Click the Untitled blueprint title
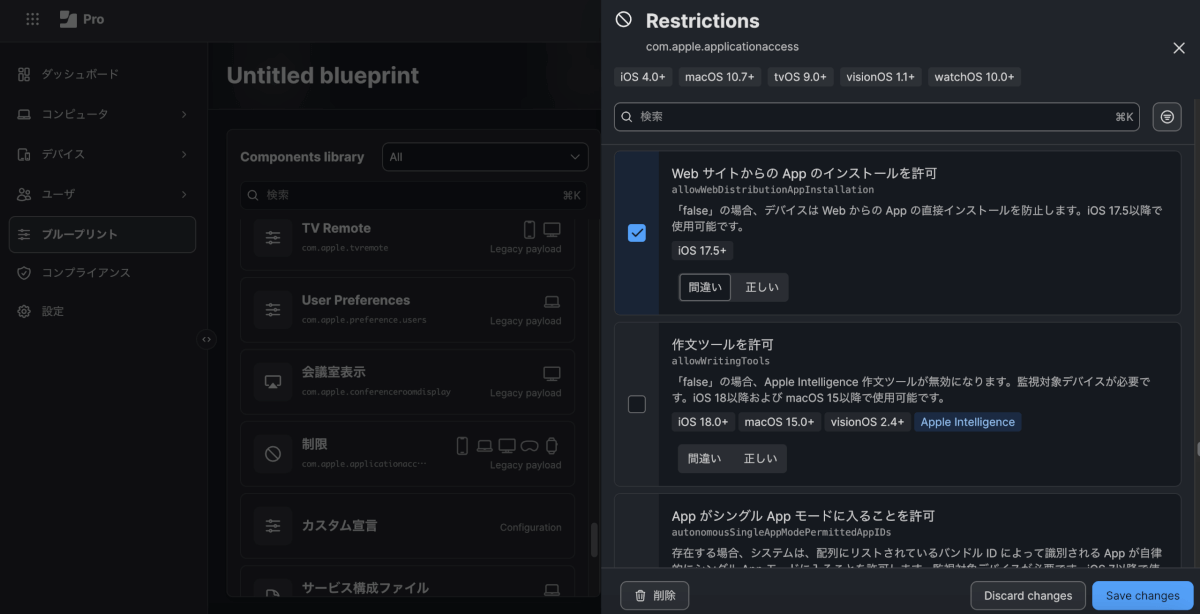 [323, 76]
